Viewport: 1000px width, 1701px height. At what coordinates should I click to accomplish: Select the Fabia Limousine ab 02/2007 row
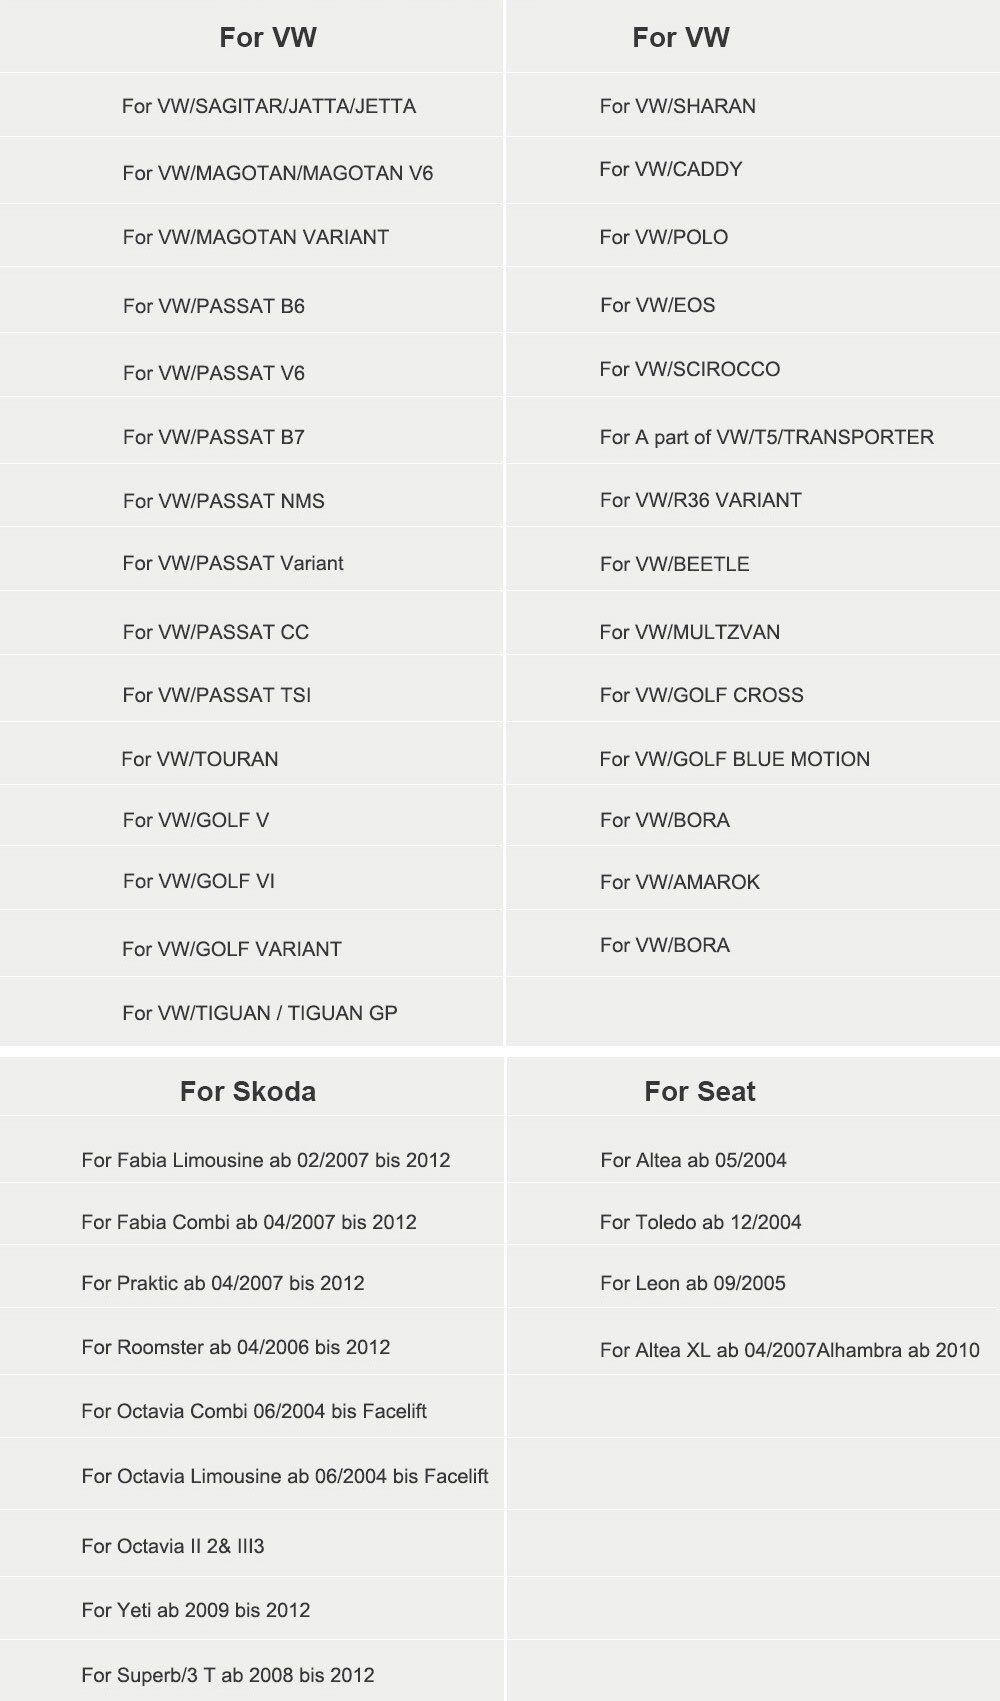265,1160
